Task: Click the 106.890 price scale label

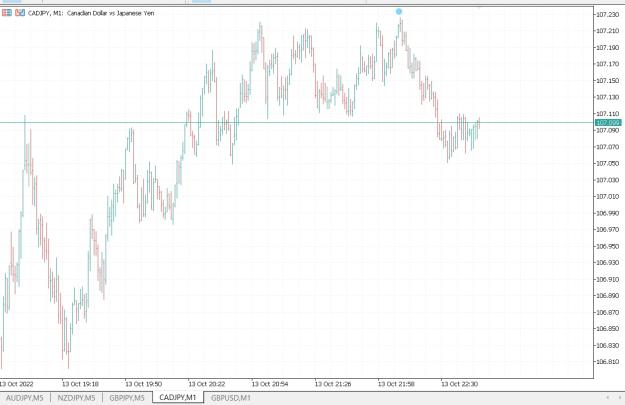Action: pyautogui.click(x=607, y=295)
